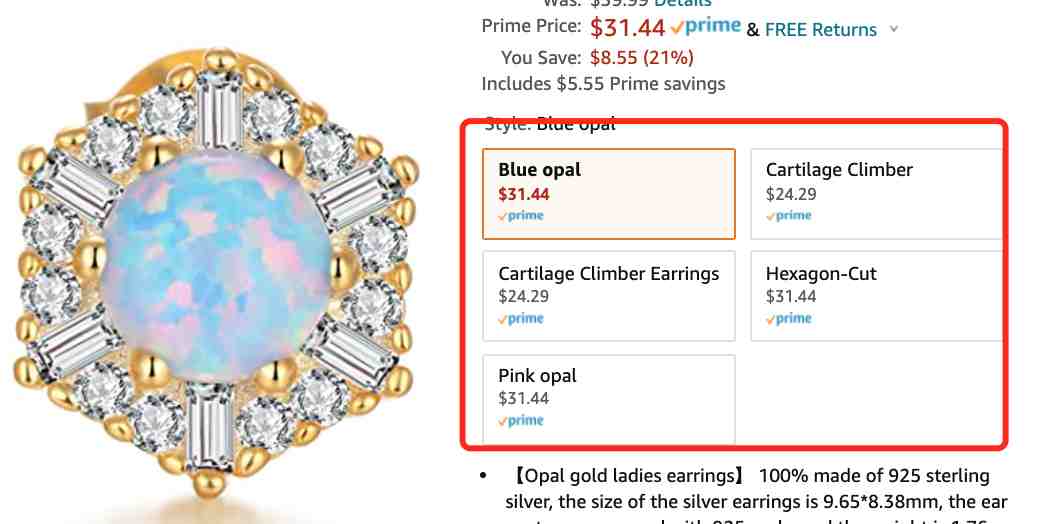Open the Details link near Was price
Screen dimensions: 1048x524
click(x=682, y=3)
